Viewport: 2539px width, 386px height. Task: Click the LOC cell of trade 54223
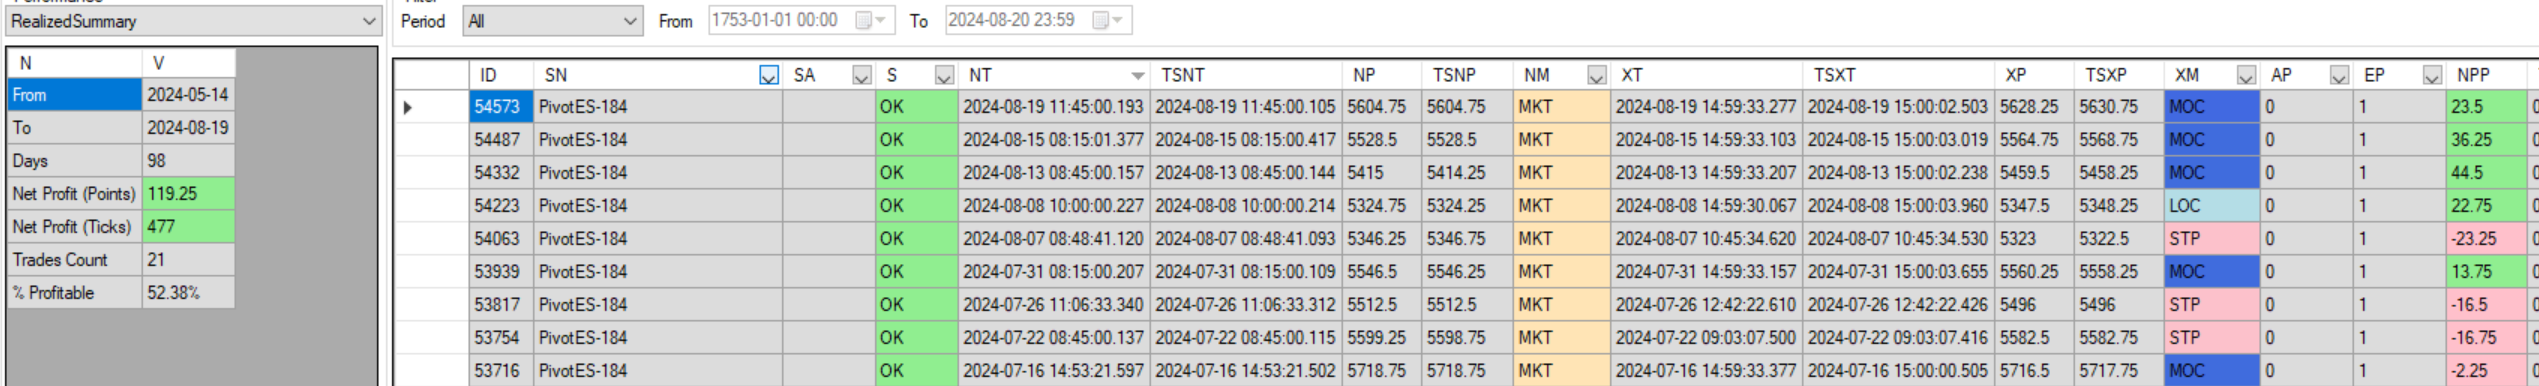[2212, 206]
